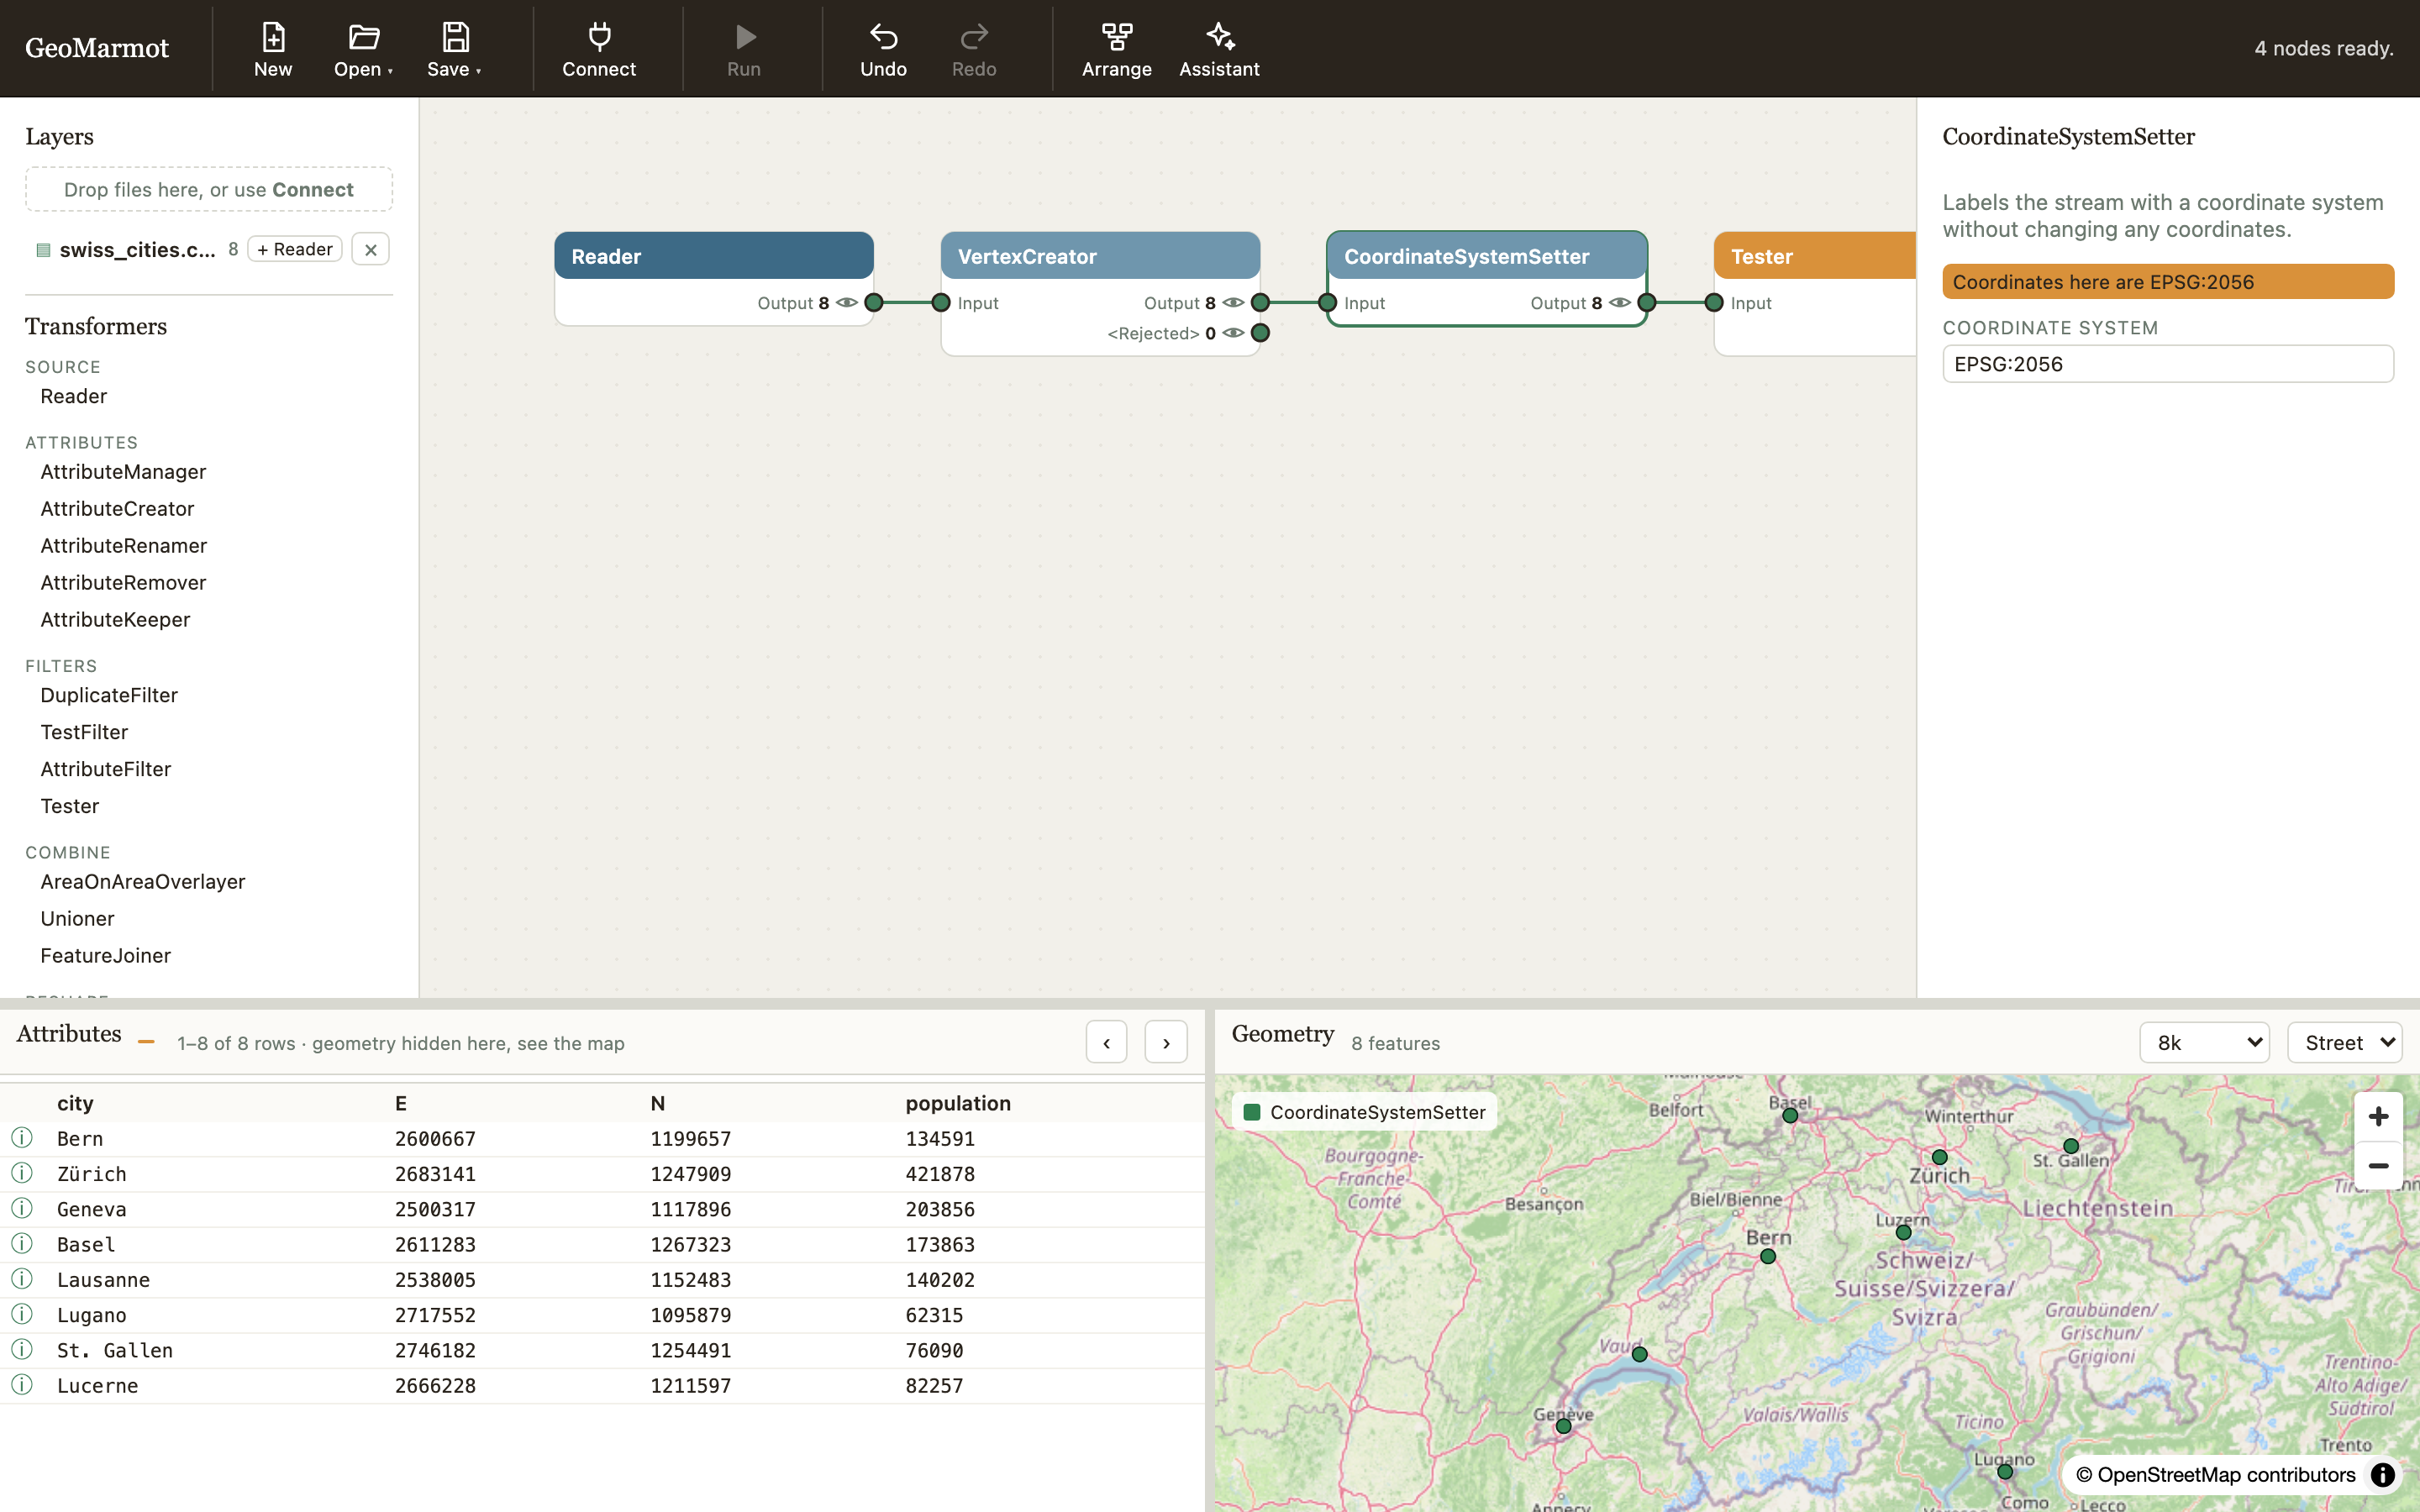This screenshot has height=1512, width=2420.
Task: Select the VertexCreator node header
Action: pyautogui.click(x=1100, y=256)
